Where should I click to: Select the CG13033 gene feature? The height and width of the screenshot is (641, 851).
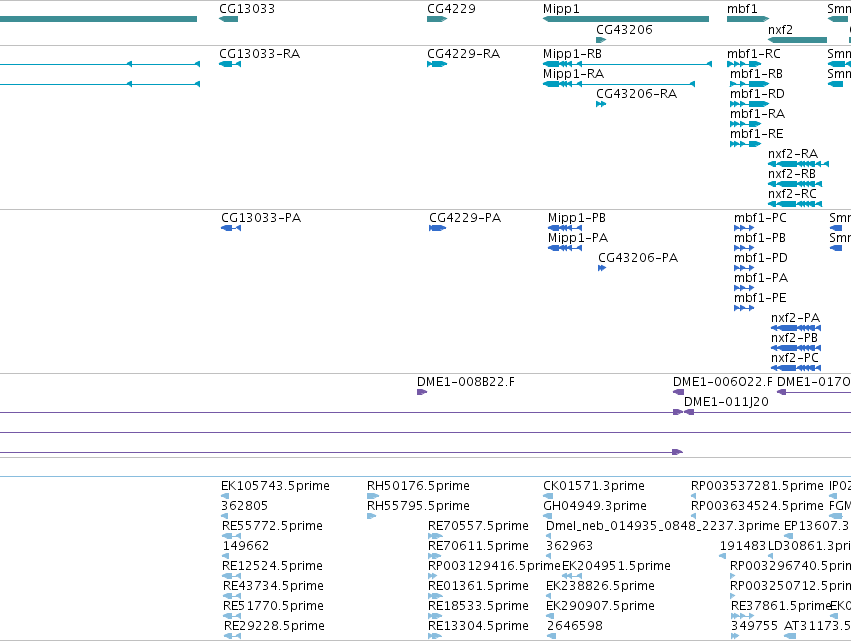(x=228, y=19)
